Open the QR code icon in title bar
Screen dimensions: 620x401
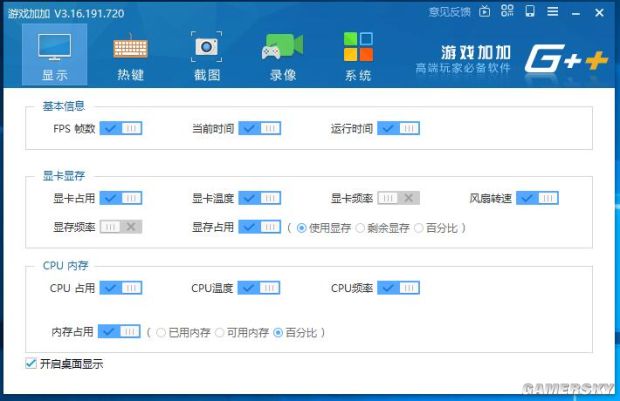508,12
